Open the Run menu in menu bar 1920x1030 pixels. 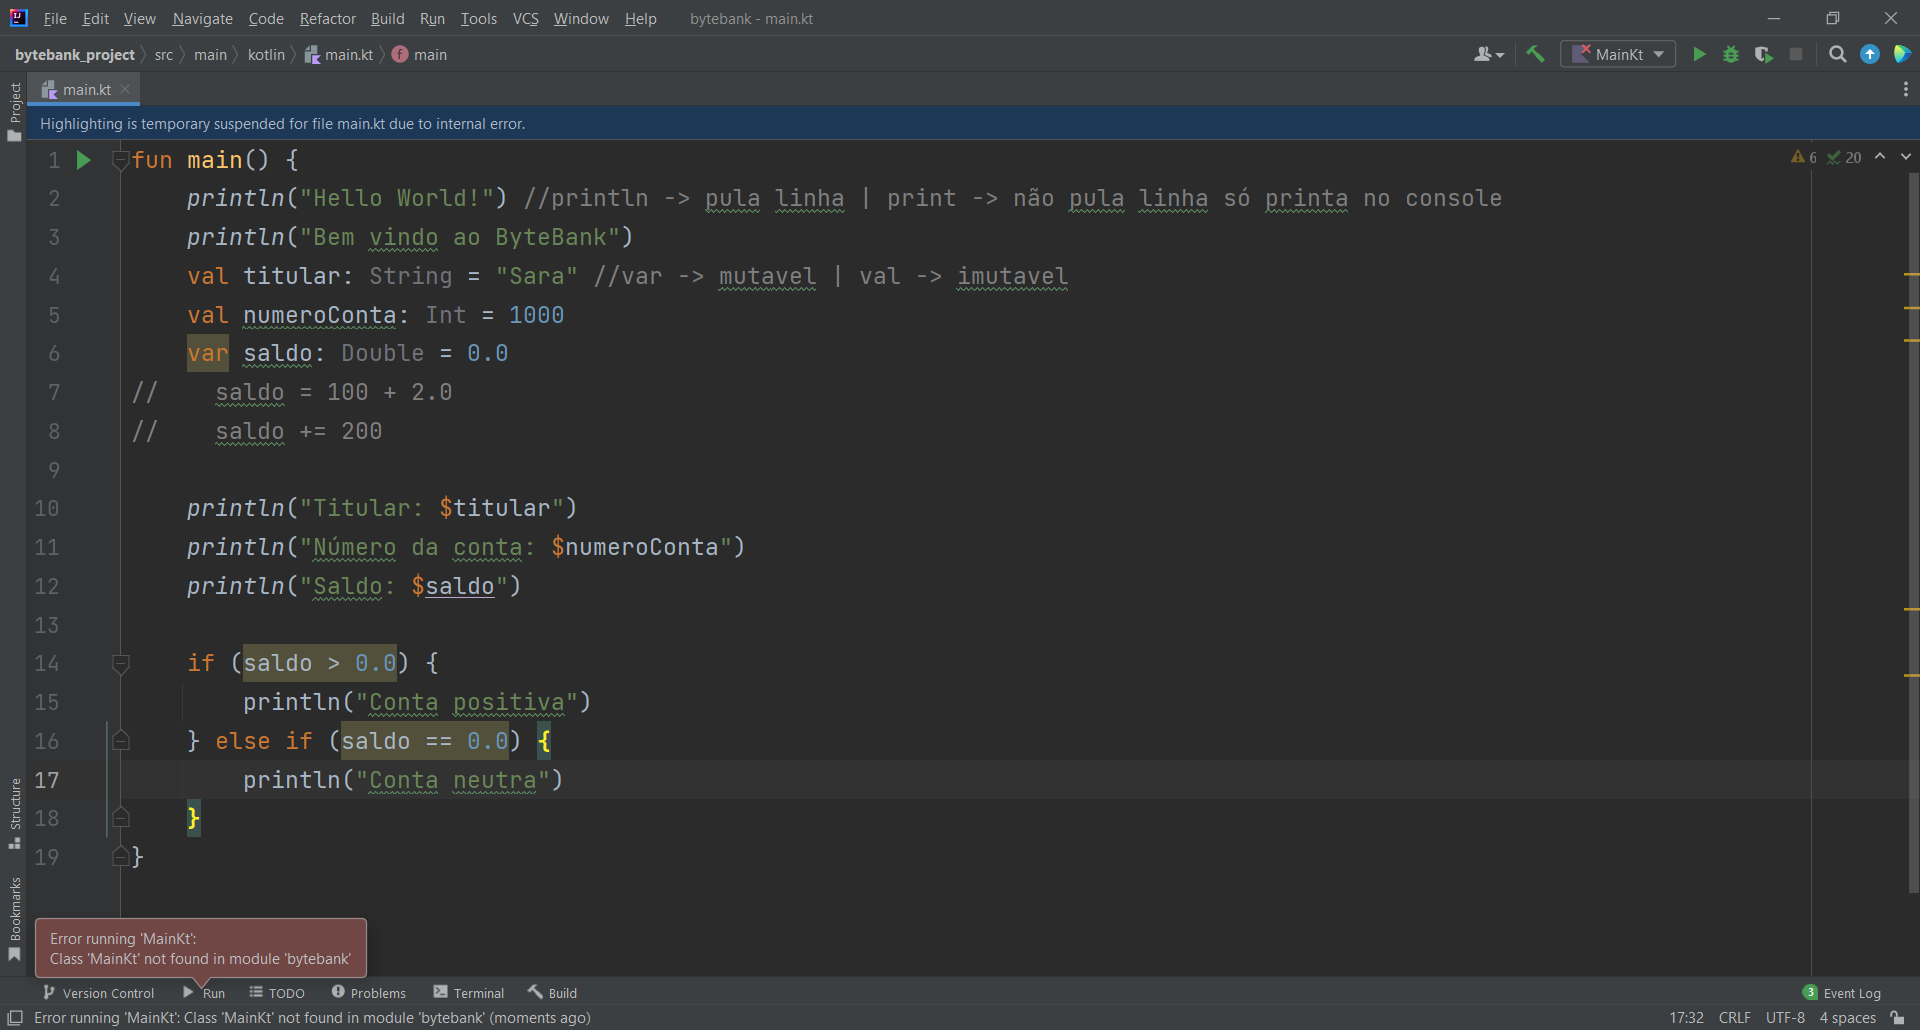(432, 19)
